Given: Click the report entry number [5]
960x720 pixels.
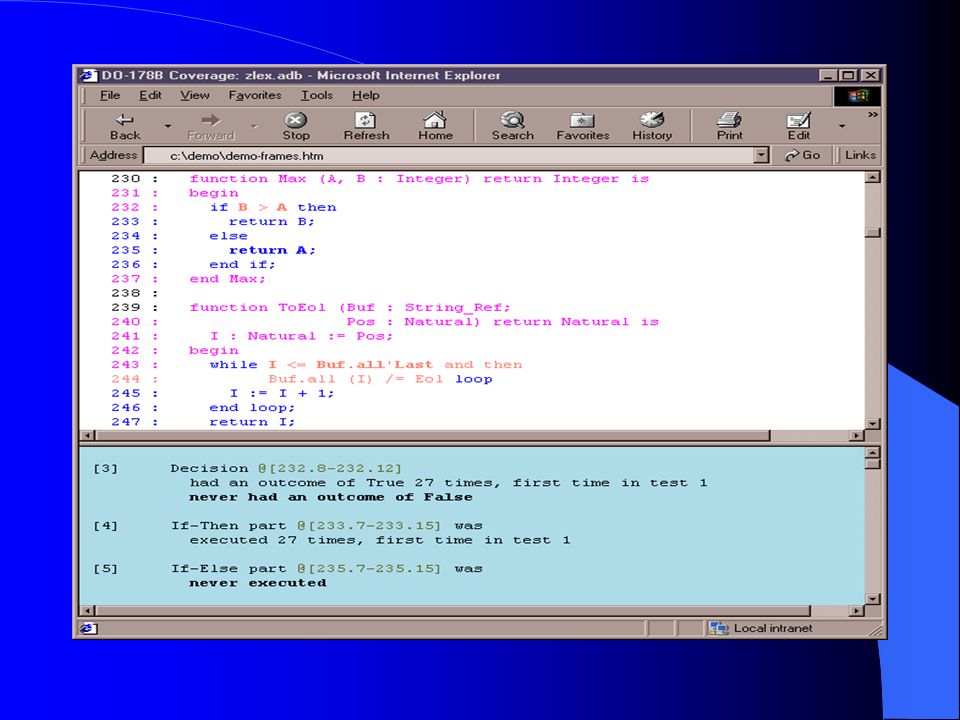Looking at the screenshot, I should [105, 569].
